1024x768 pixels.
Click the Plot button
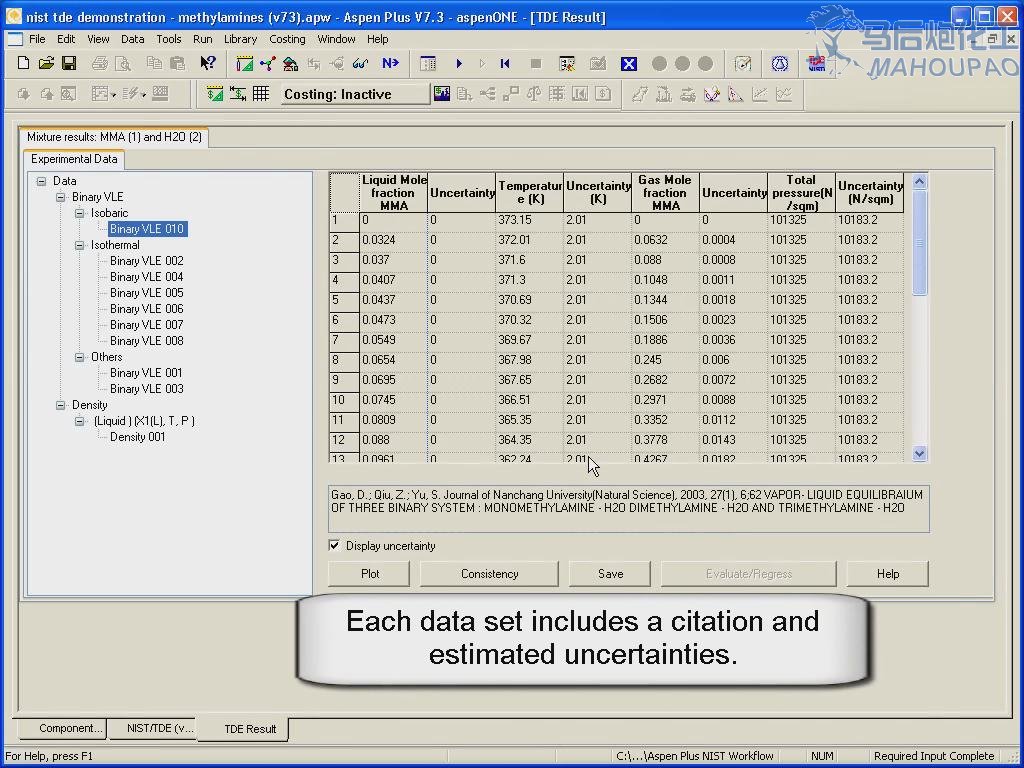pos(370,573)
